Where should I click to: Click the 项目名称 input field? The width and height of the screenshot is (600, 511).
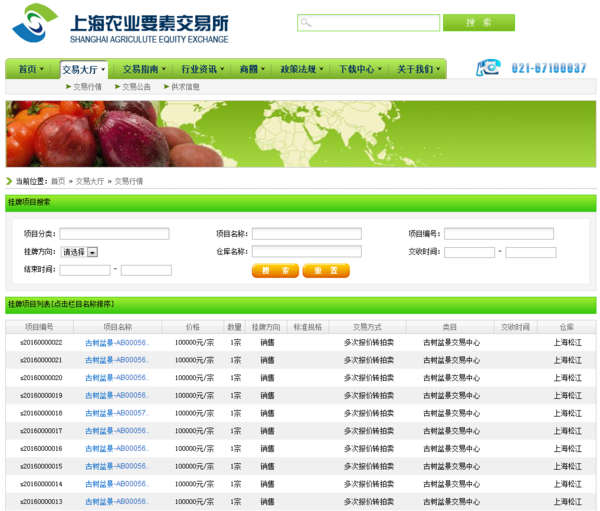pyautogui.click(x=306, y=234)
